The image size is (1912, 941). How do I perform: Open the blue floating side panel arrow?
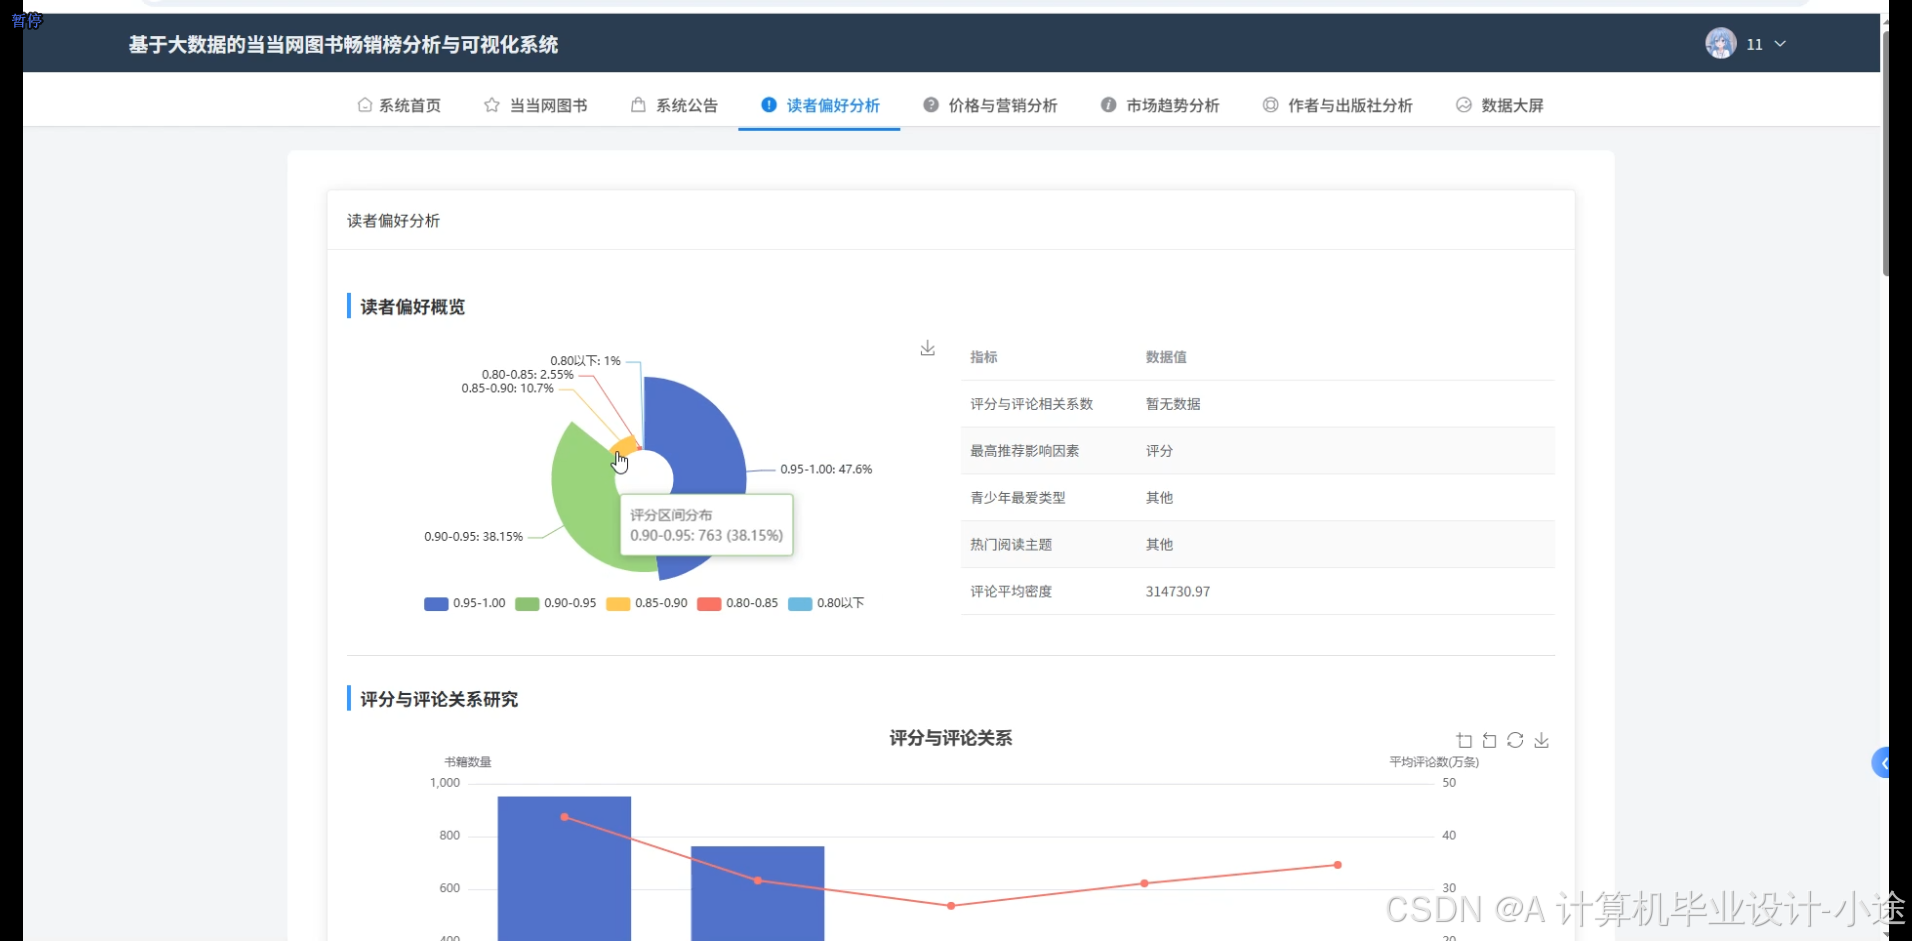(x=1881, y=763)
